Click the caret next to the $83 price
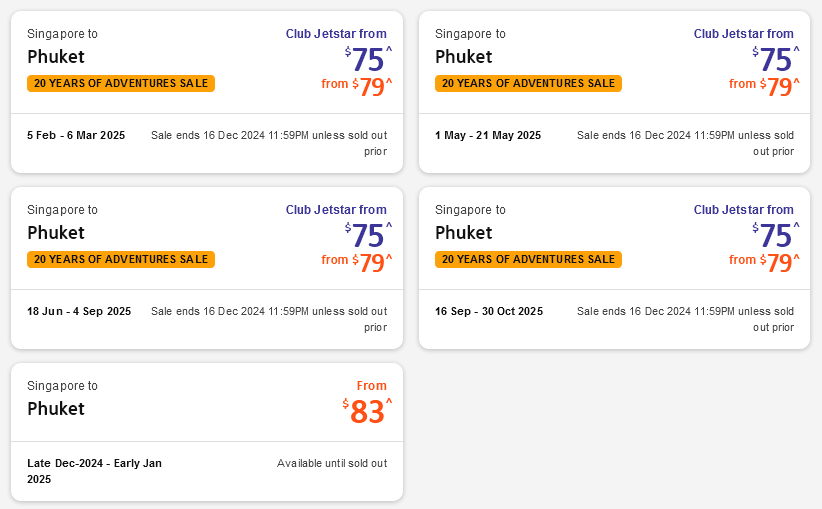The image size is (822, 509). pos(389,401)
